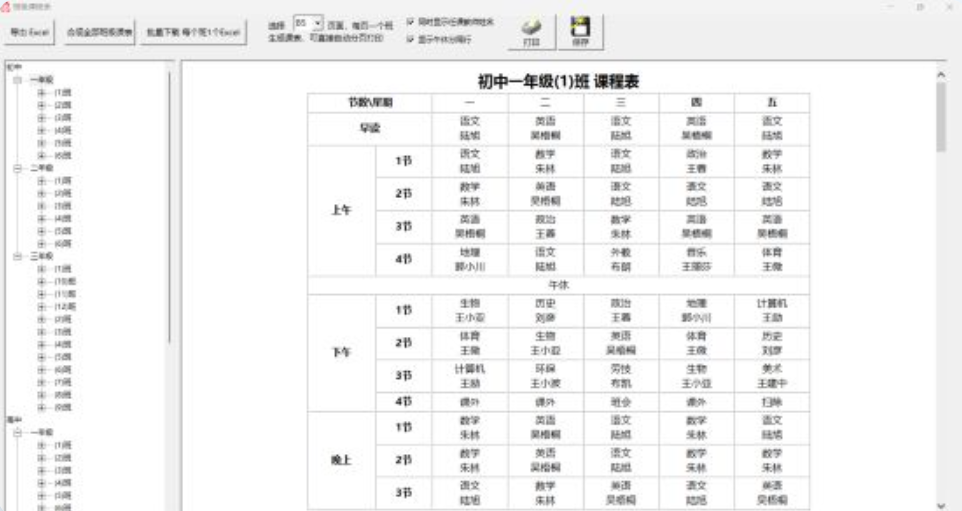Click the scroll up arrow of timetable

click(940, 74)
